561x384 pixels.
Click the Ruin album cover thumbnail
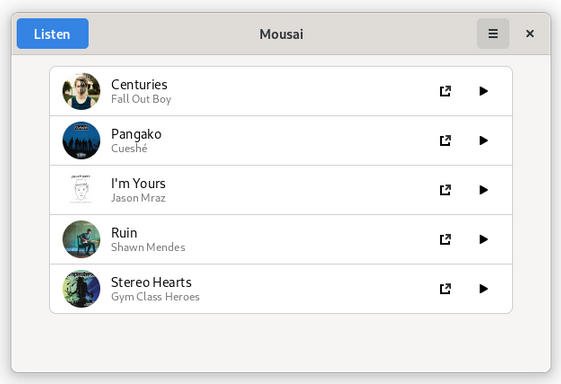[x=81, y=239]
